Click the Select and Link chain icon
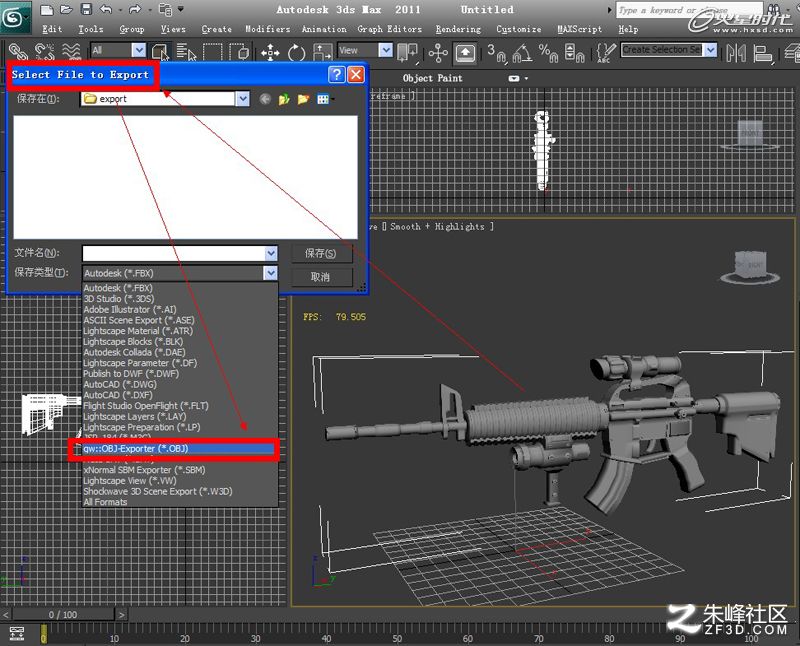Viewport: 800px width, 646px height. [18, 52]
